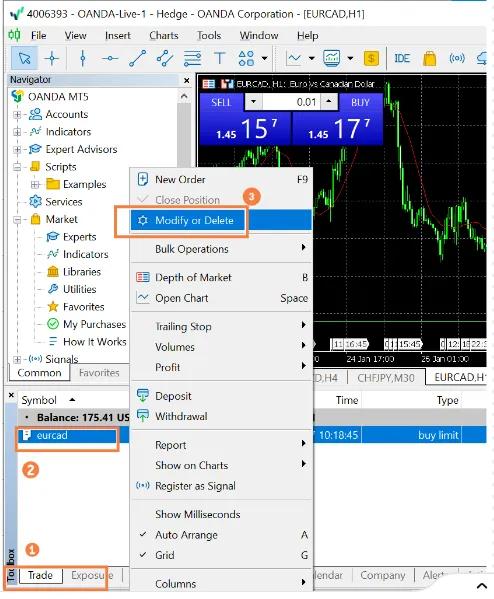Decrease volume with down arrow
The height and width of the screenshot is (599, 494).
tap(253, 102)
